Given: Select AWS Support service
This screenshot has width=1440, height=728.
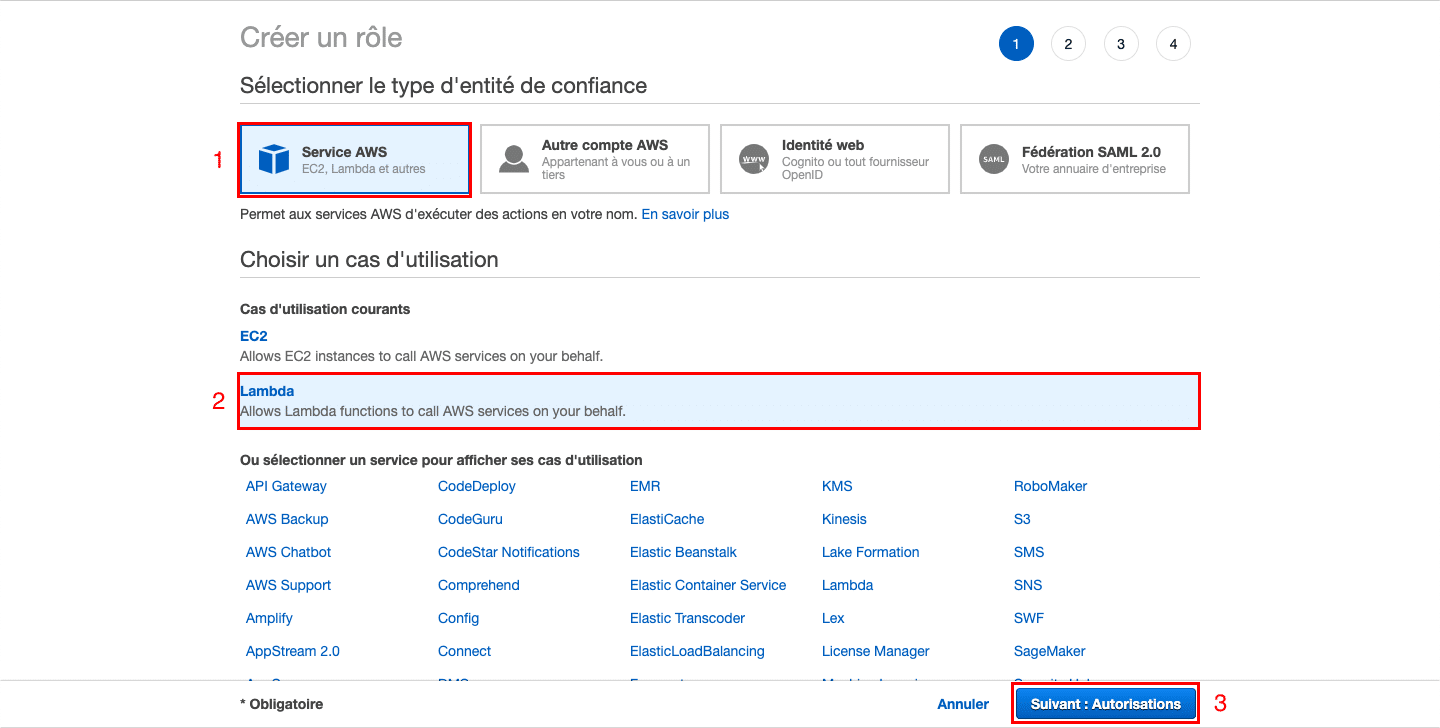Looking at the screenshot, I should pos(288,585).
